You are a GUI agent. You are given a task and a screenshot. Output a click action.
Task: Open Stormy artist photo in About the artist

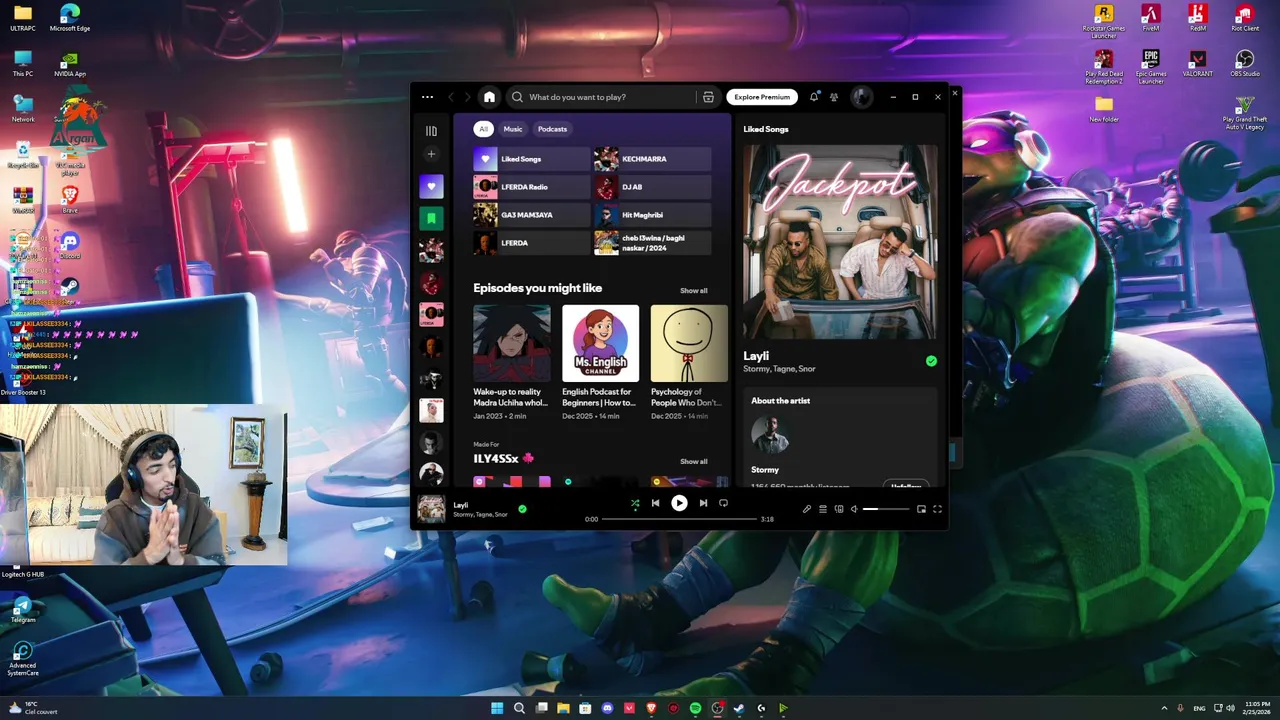pos(769,436)
